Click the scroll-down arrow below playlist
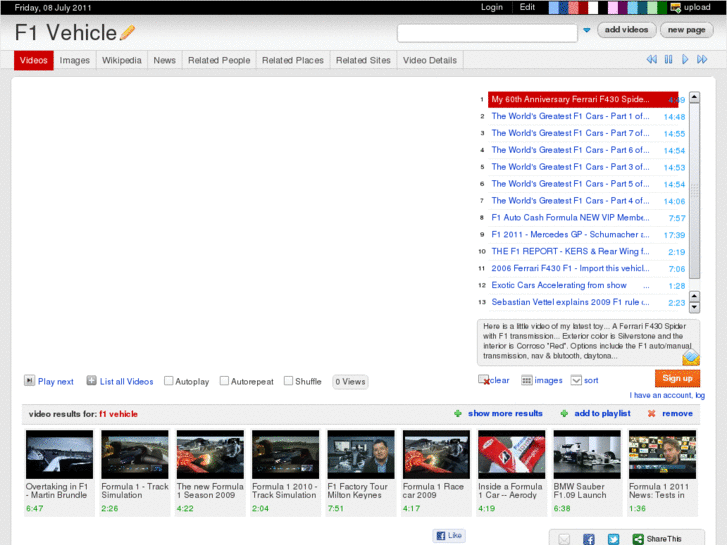This screenshot has width=727, height=545. click(694, 307)
